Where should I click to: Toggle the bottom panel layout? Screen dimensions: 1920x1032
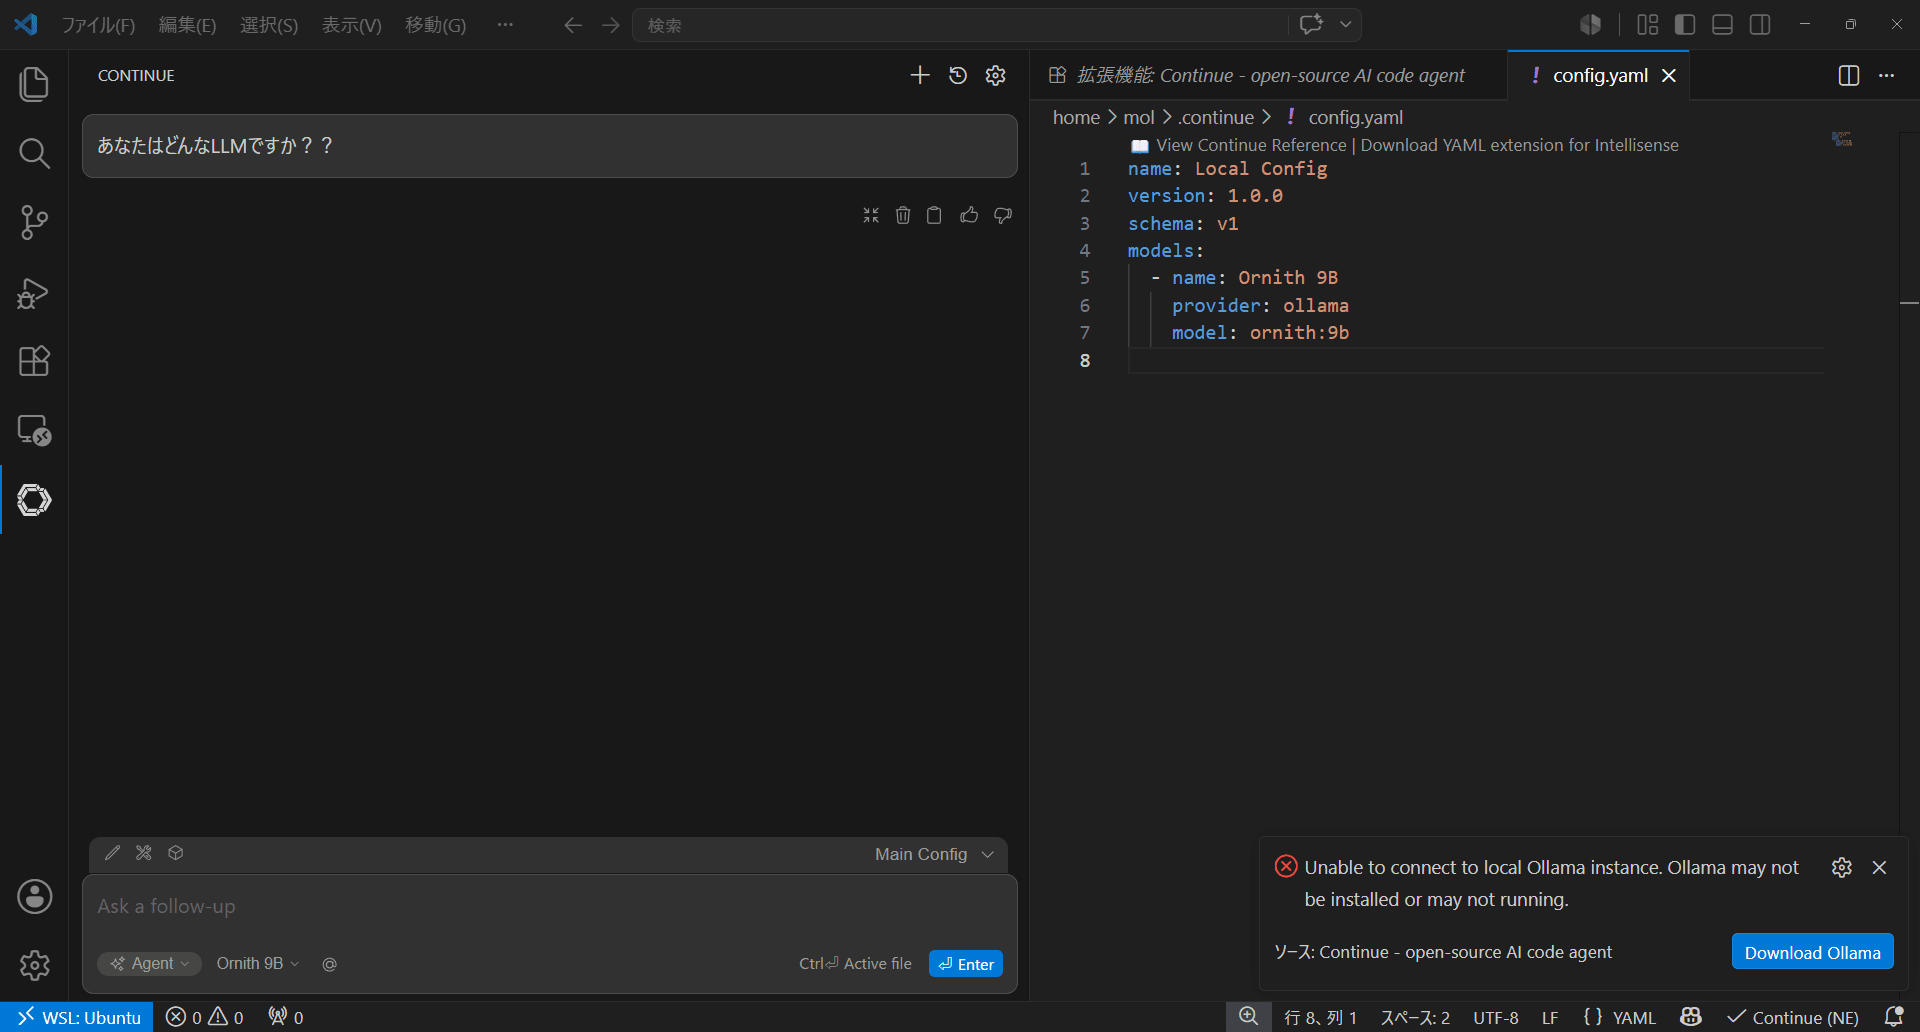coord(1722,24)
